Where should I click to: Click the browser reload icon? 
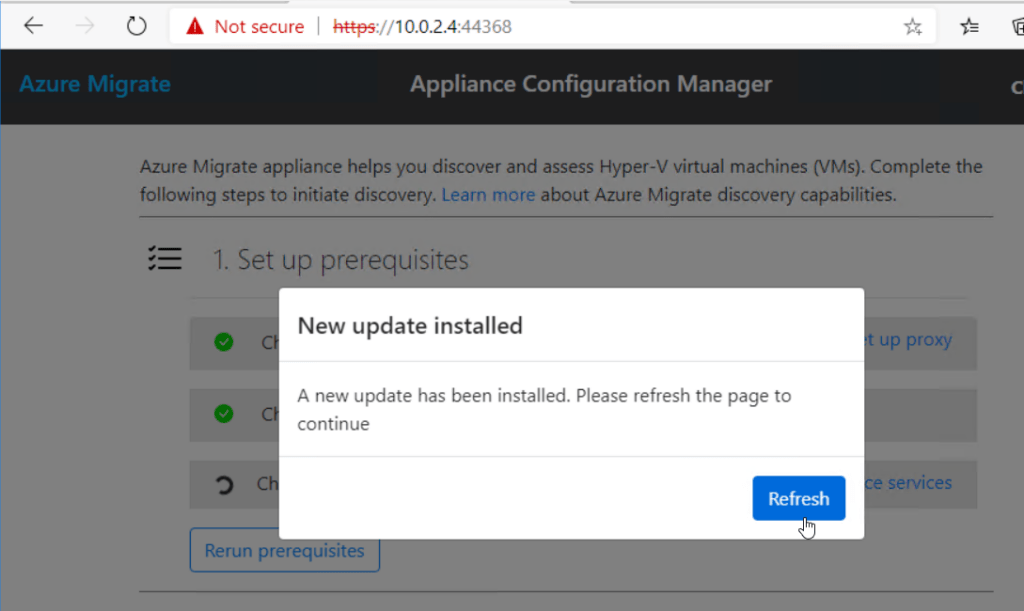pos(136,25)
